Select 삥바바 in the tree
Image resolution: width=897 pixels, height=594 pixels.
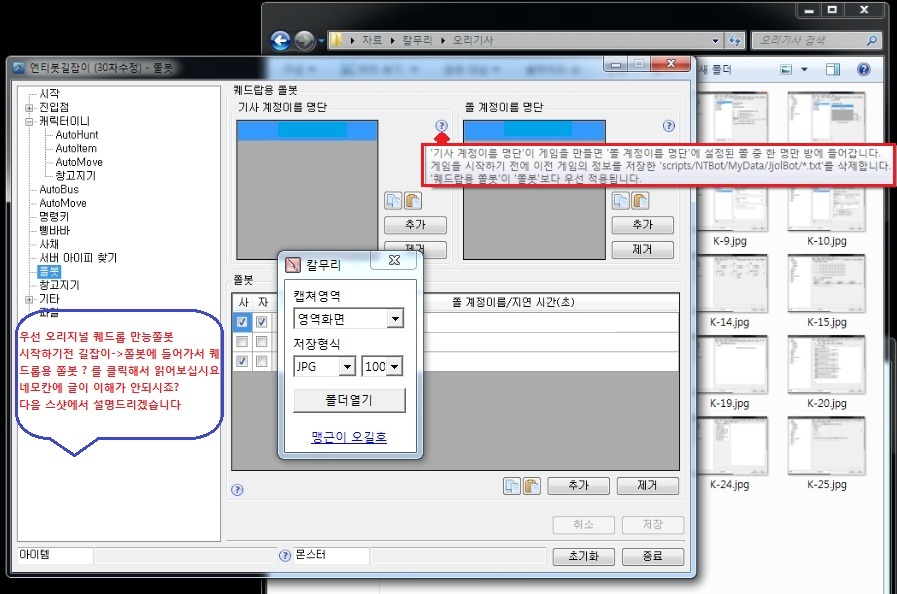(x=54, y=231)
